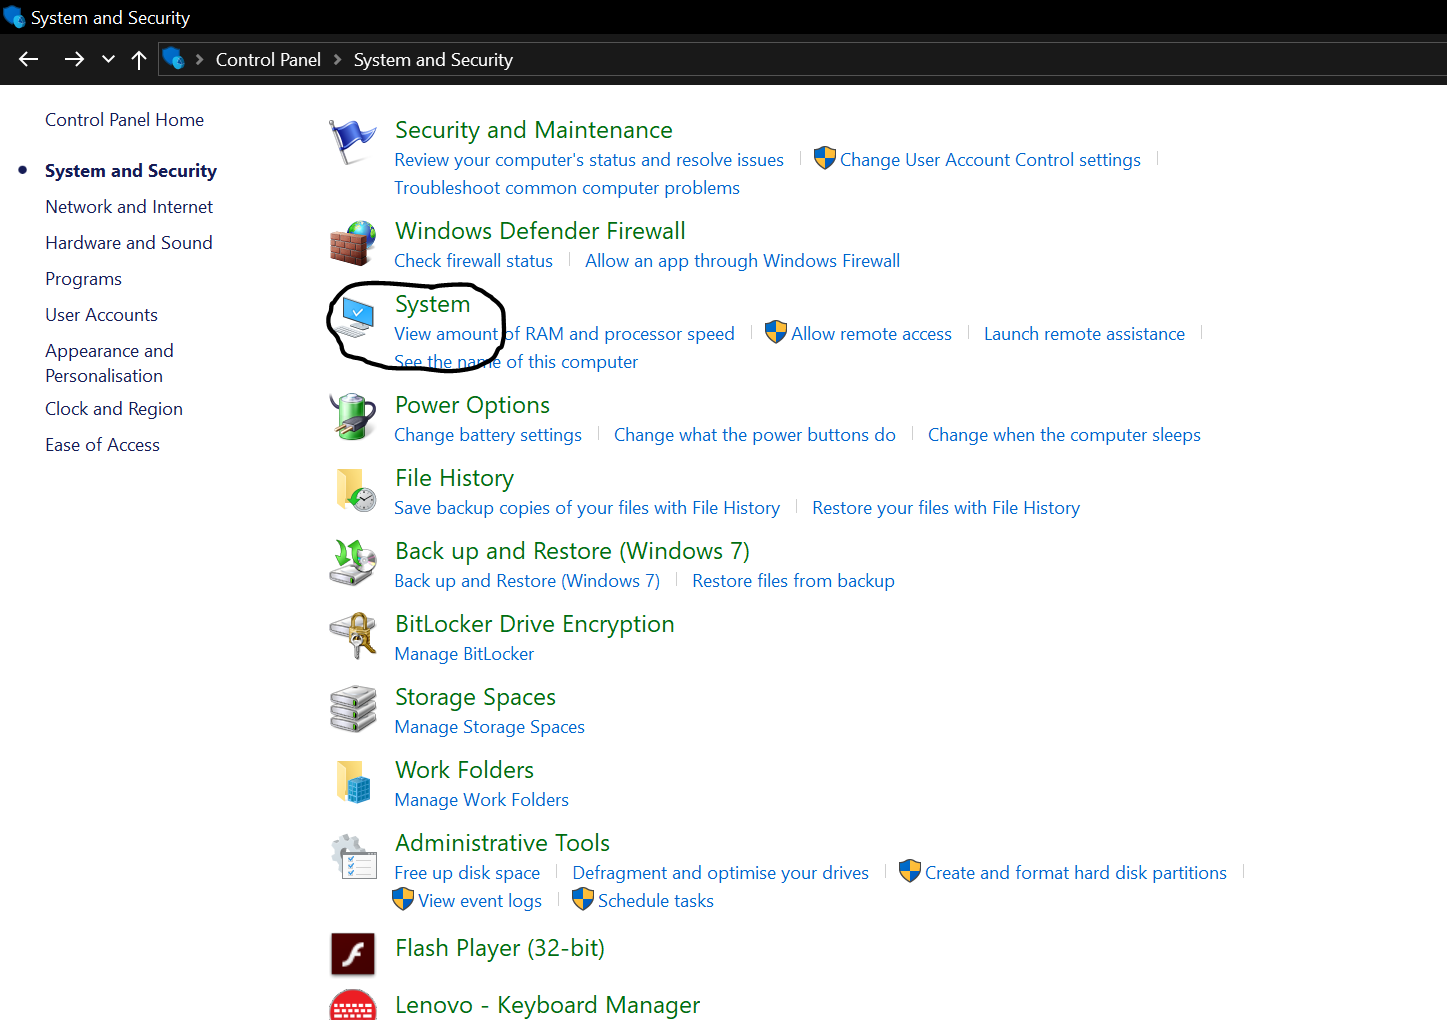Open Lenovo - Keyboard Manager heading
The image size is (1447, 1020).
[x=547, y=1005]
